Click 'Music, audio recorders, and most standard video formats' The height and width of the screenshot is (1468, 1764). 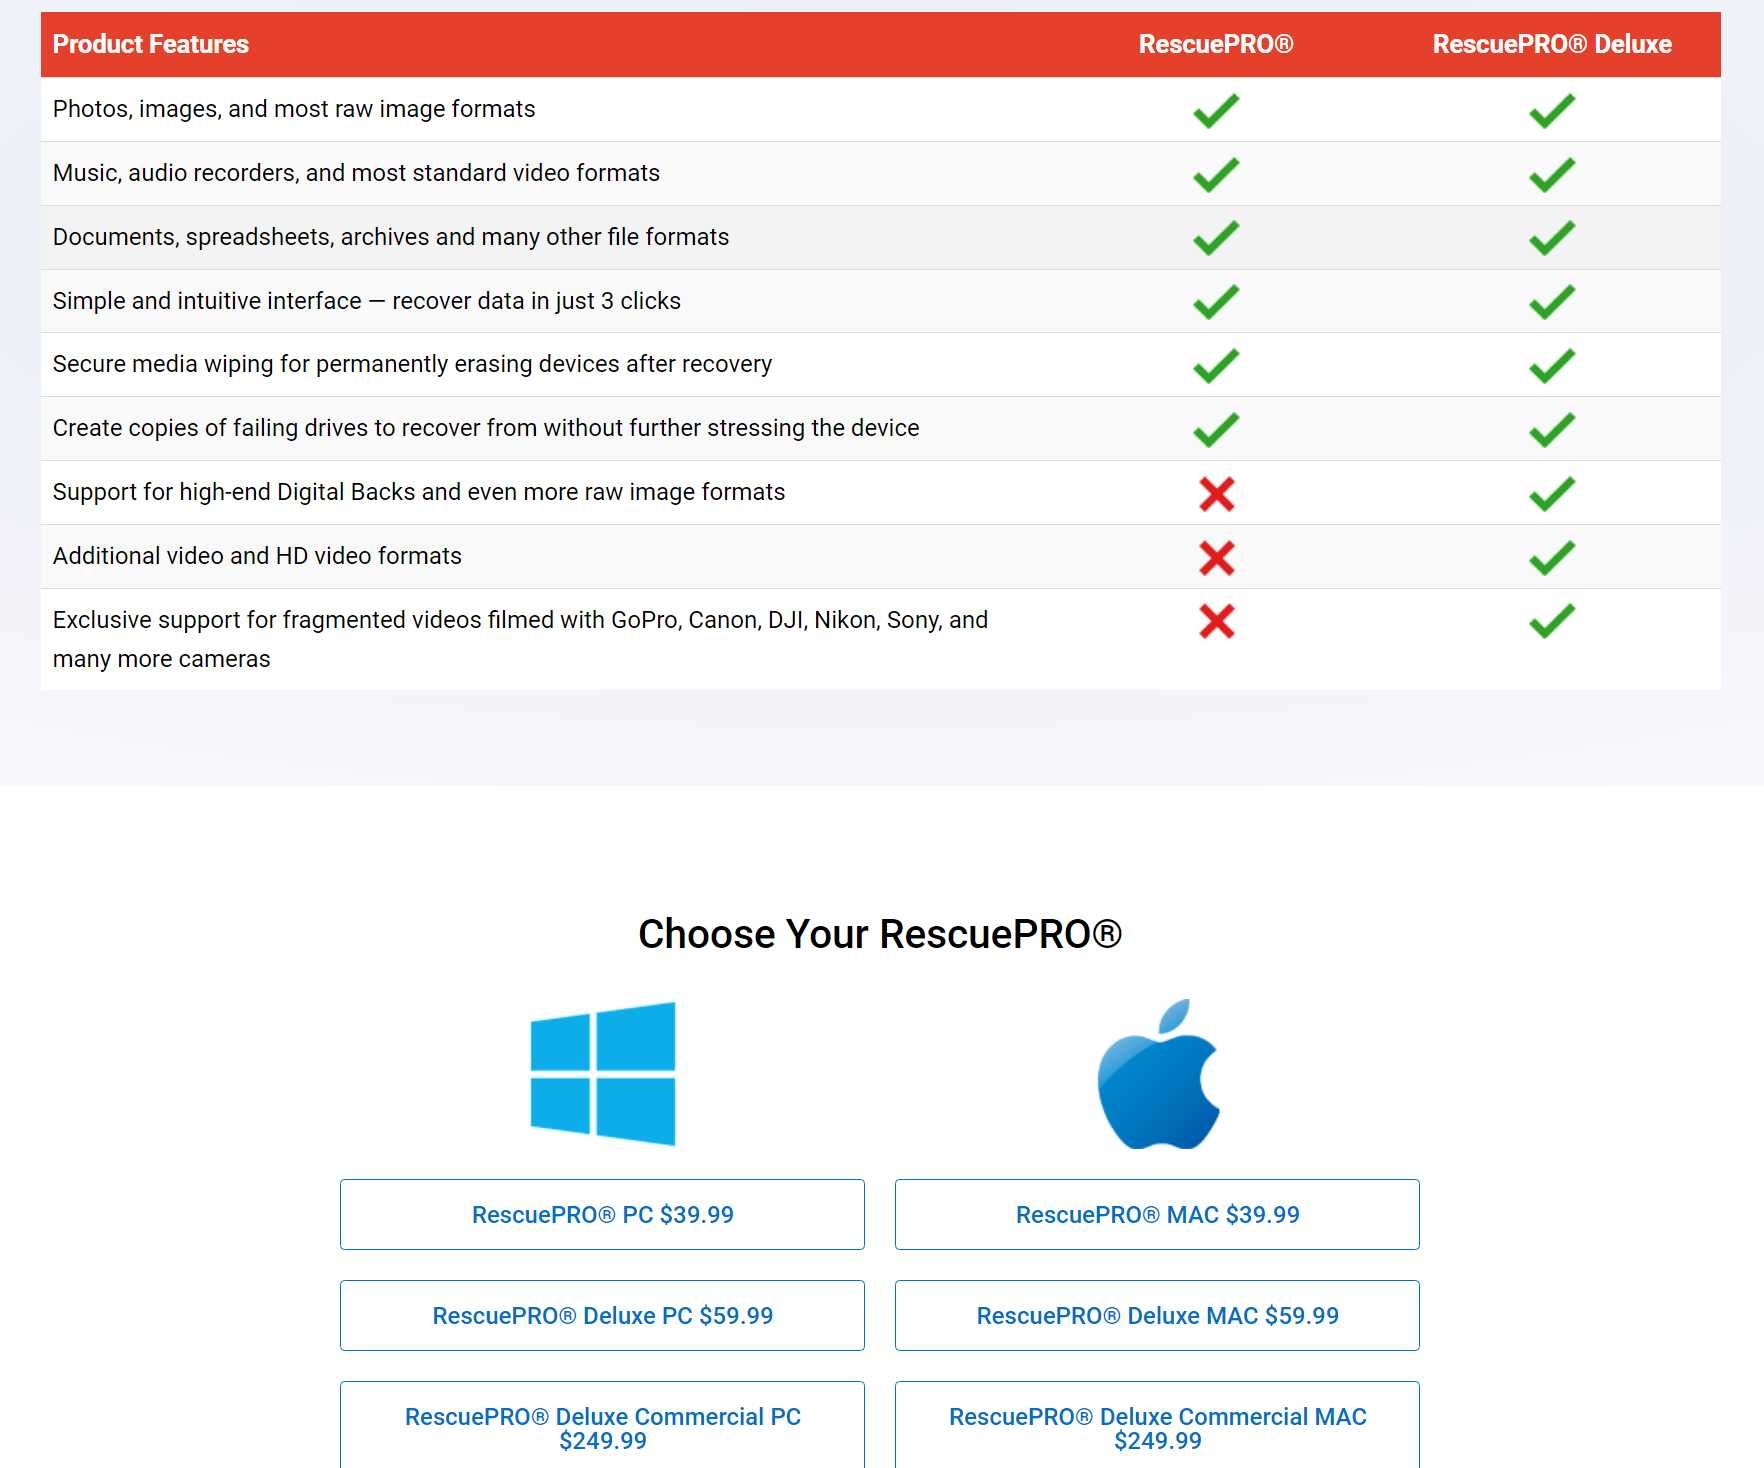tap(356, 173)
